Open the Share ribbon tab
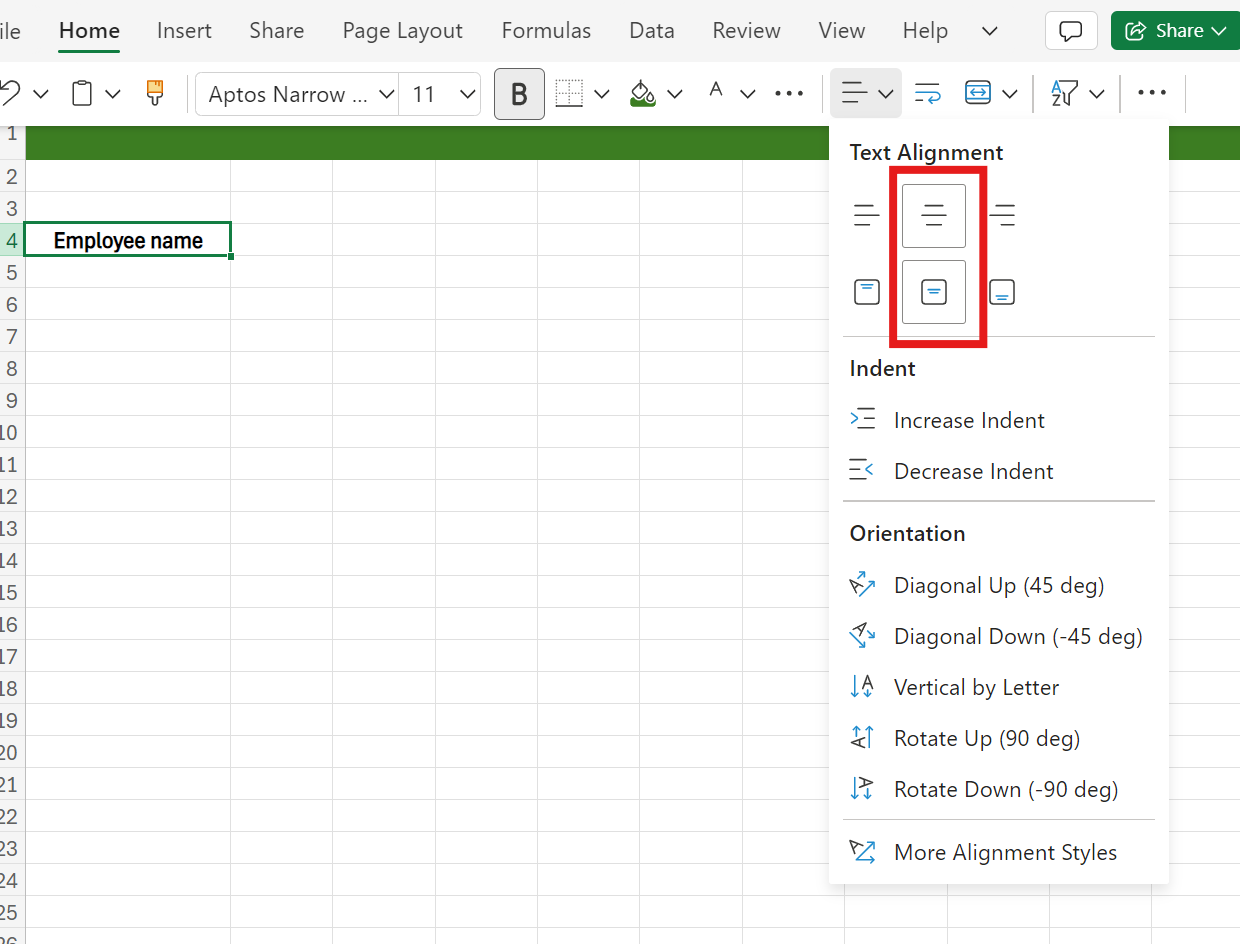This screenshot has height=944, width=1240. [277, 31]
